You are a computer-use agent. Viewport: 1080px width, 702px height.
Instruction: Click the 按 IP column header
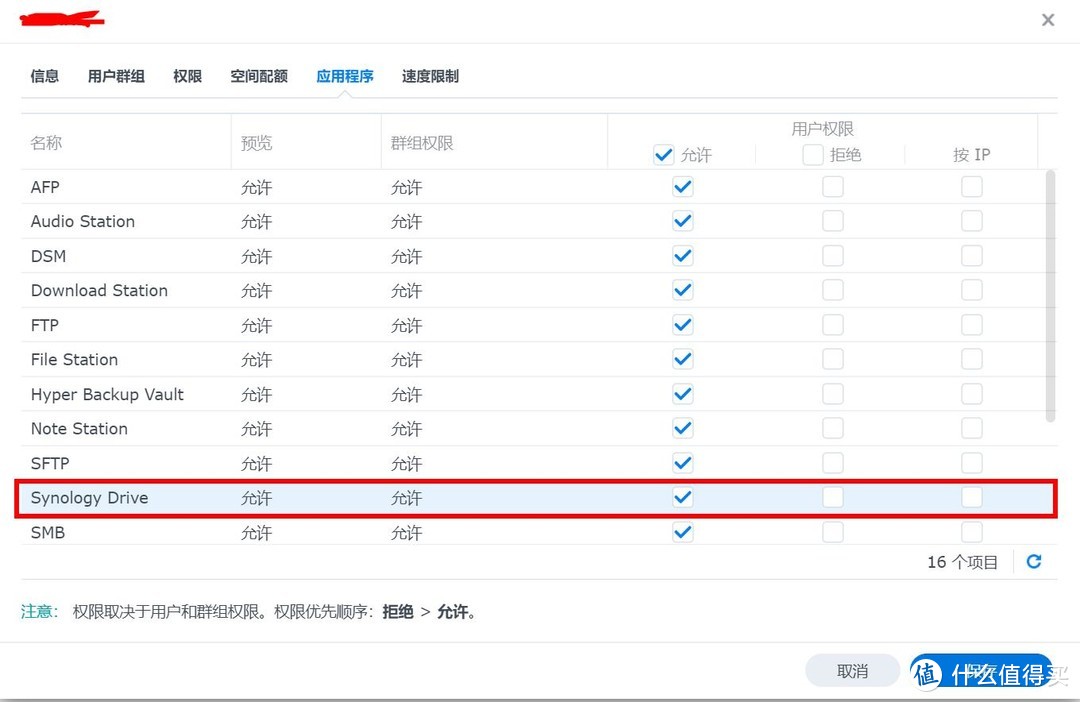971,154
